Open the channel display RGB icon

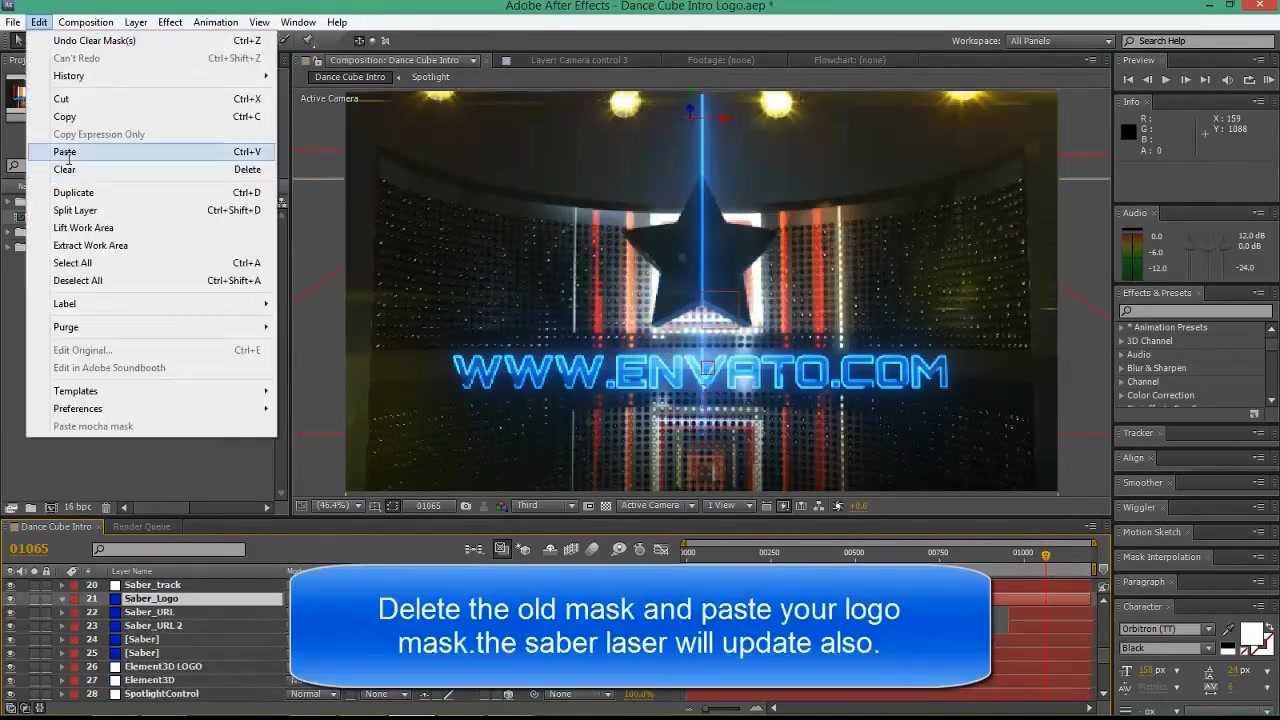pyautogui.click(x=501, y=506)
